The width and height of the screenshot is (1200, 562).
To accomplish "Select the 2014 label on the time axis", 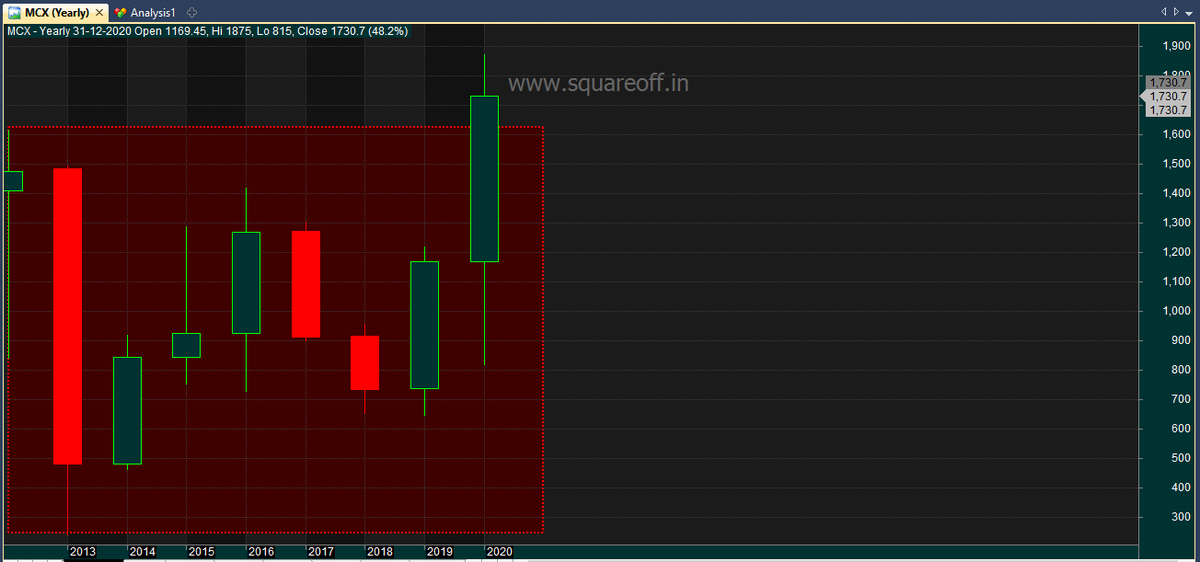I will (142, 552).
